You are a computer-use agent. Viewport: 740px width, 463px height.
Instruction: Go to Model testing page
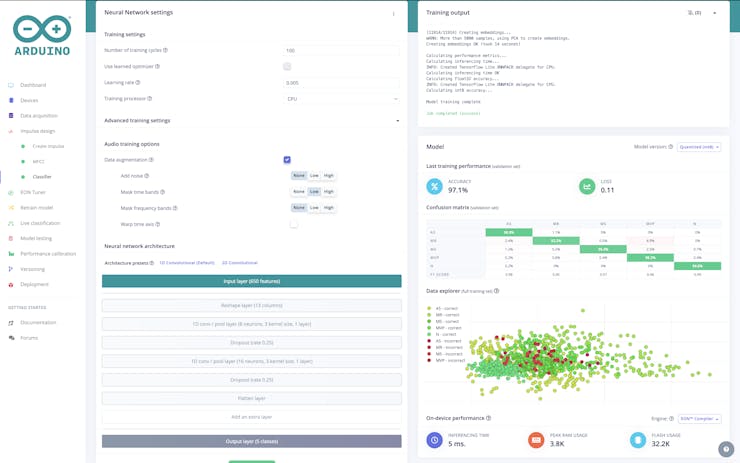(x=36, y=238)
